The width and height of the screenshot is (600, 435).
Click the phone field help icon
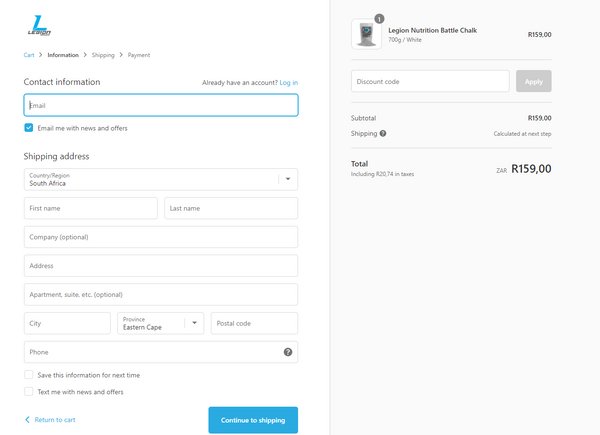pos(288,352)
